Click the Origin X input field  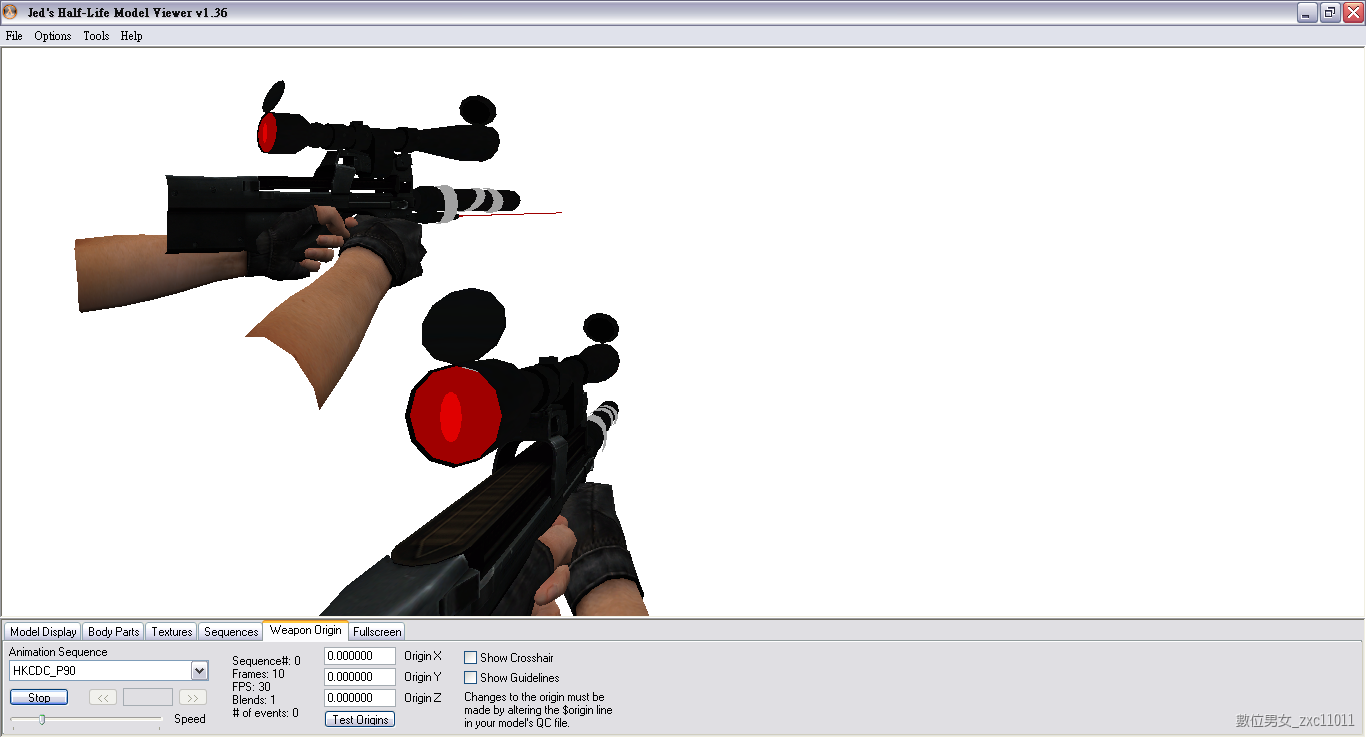(x=360, y=656)
